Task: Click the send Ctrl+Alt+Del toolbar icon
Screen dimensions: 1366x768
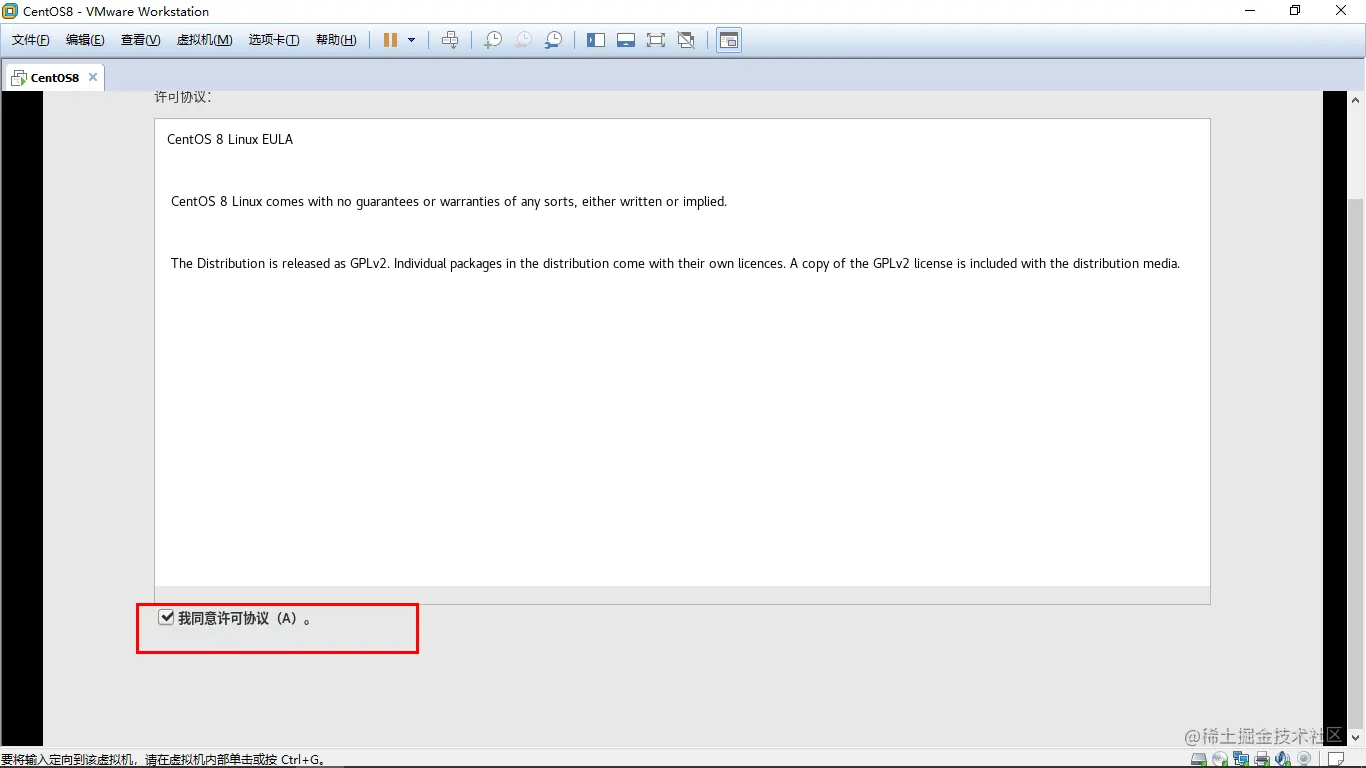Action: click(450, 40)
